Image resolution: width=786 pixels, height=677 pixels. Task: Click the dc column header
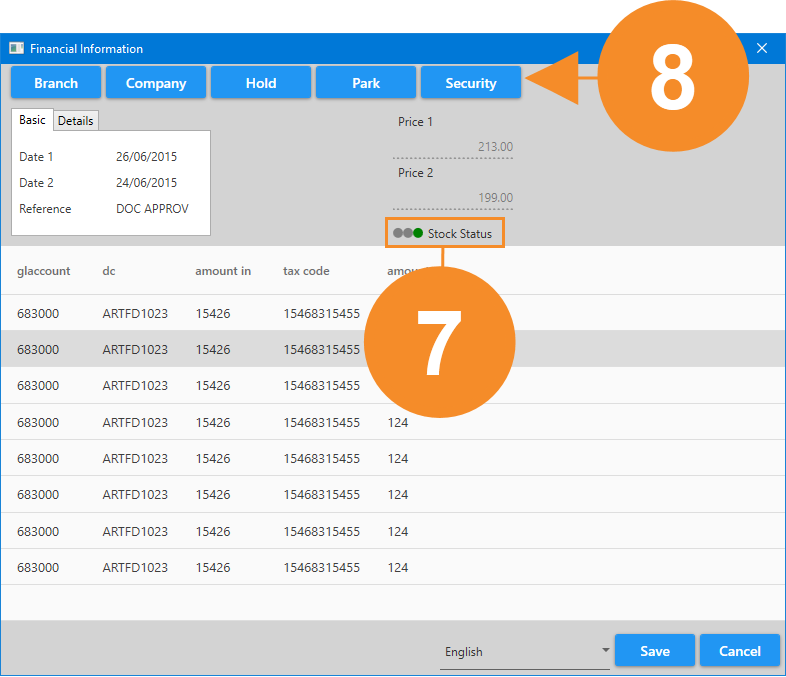click(110, 271)
